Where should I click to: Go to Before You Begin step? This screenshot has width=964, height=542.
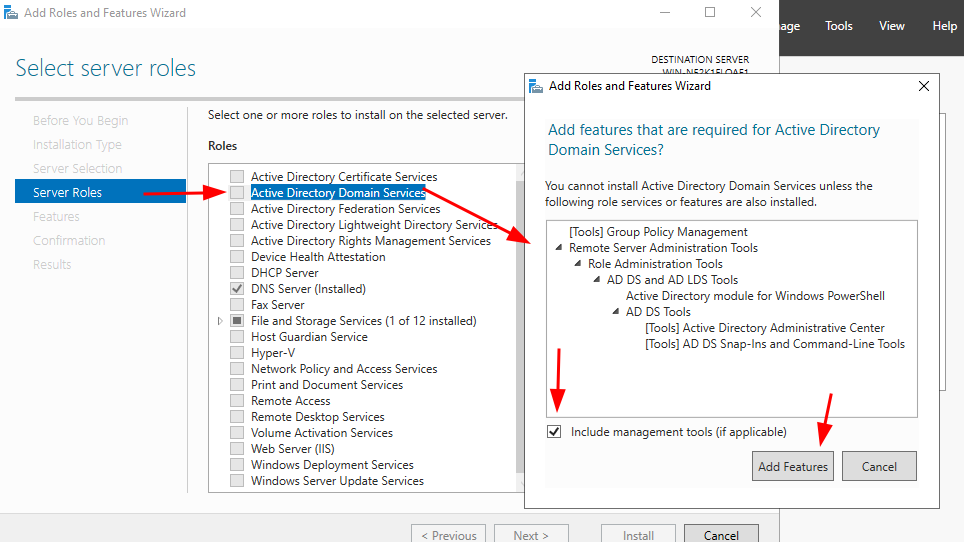(x=81, y=120)
